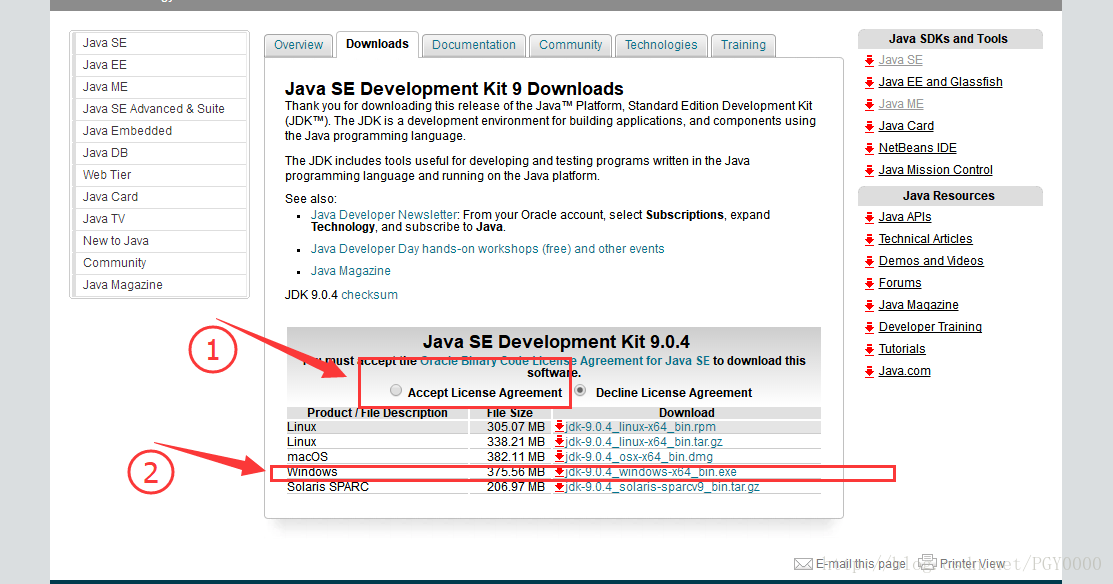Screen dimensions: 1113x584
Task: Click the red arrow icon next to Developer Training
Action: pyautogui.click(x=870, y=327)
